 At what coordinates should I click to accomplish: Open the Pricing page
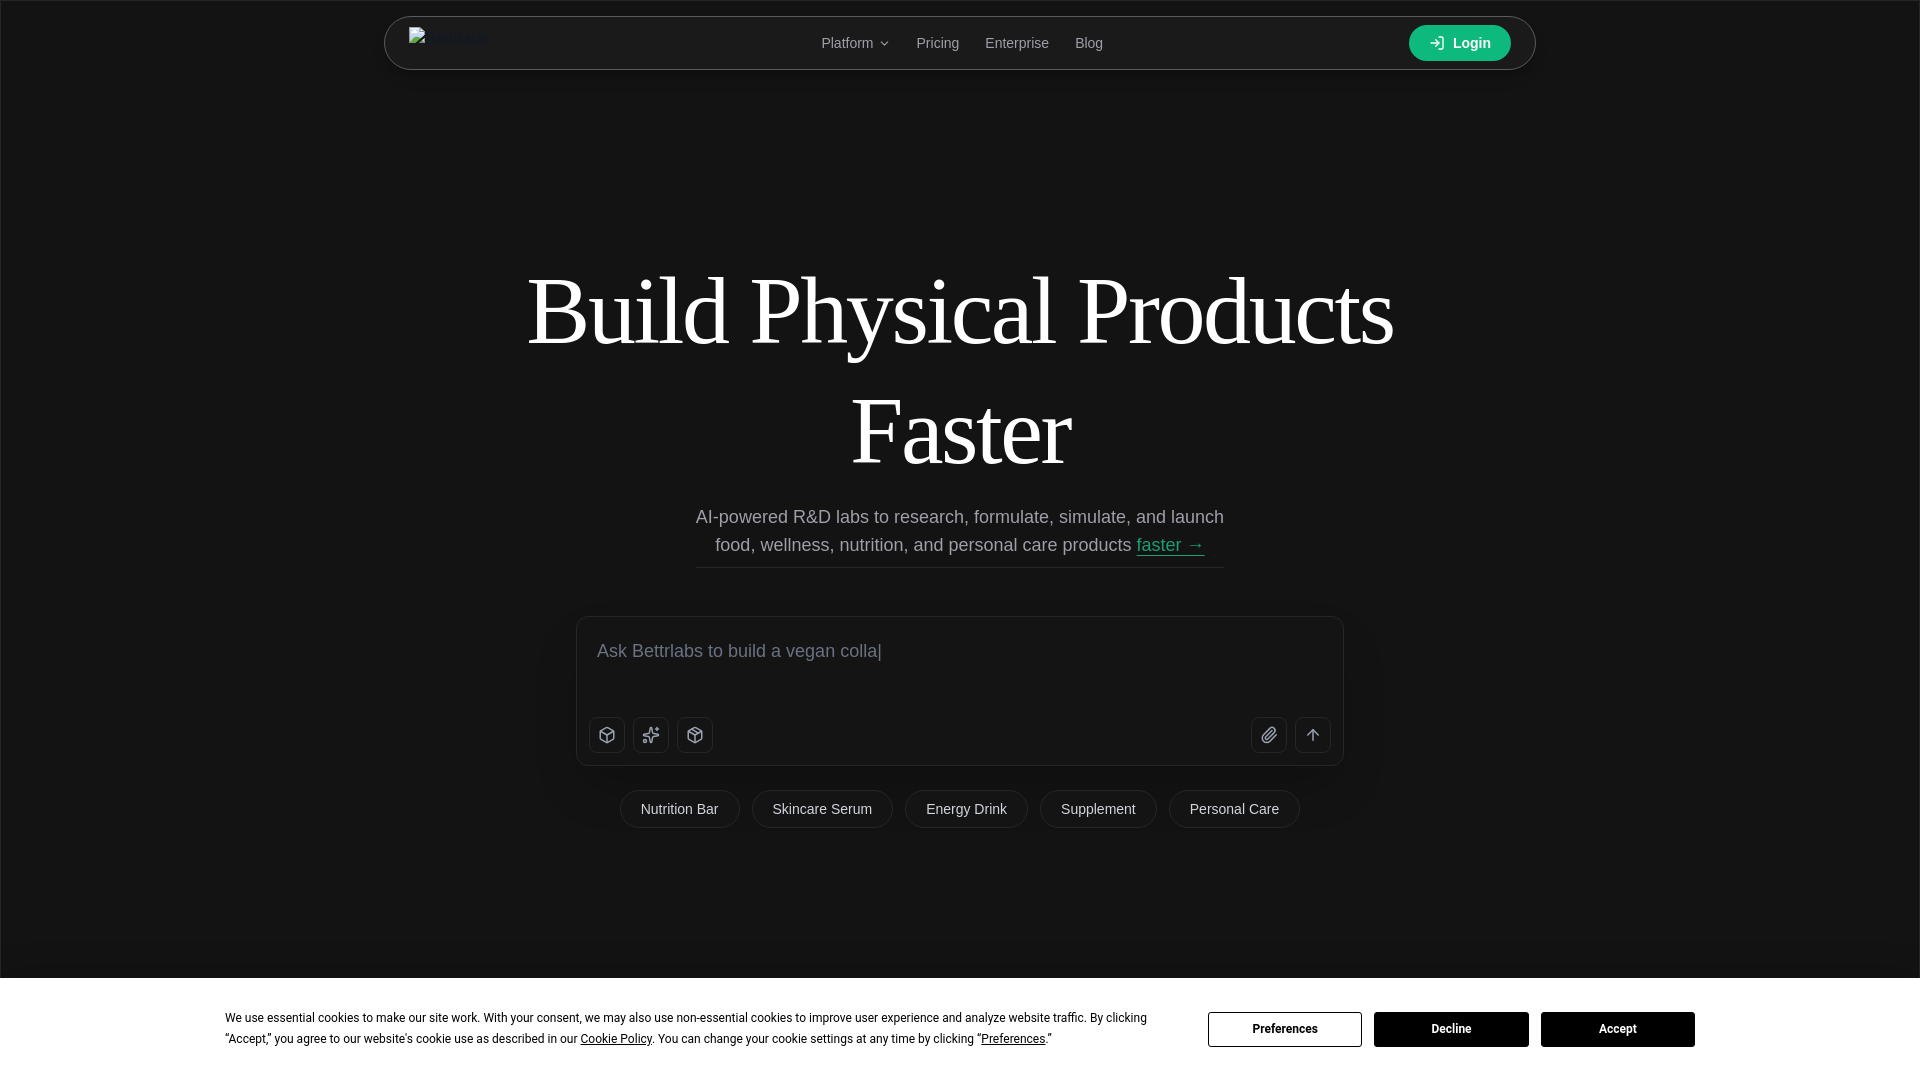(938, 43)
